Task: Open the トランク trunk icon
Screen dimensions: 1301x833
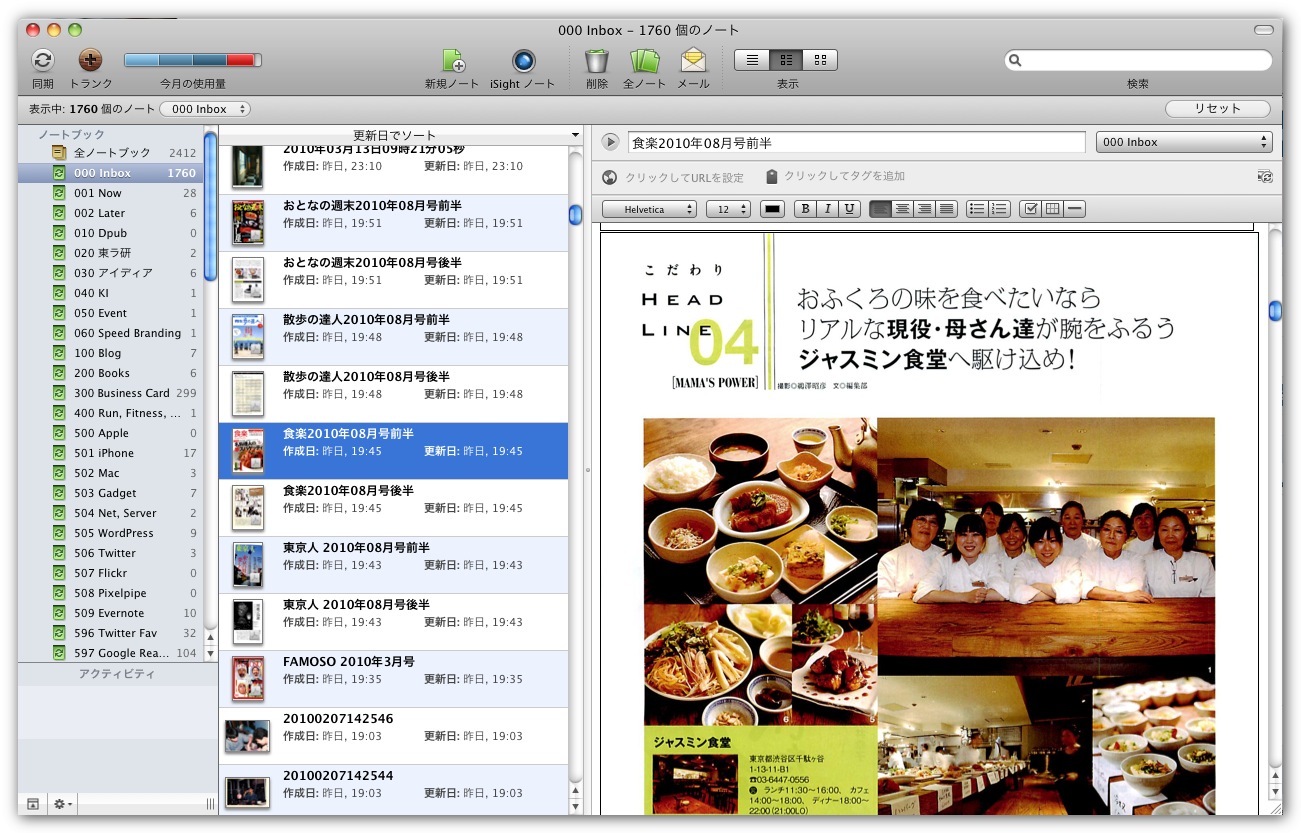Action: [90, 61]
